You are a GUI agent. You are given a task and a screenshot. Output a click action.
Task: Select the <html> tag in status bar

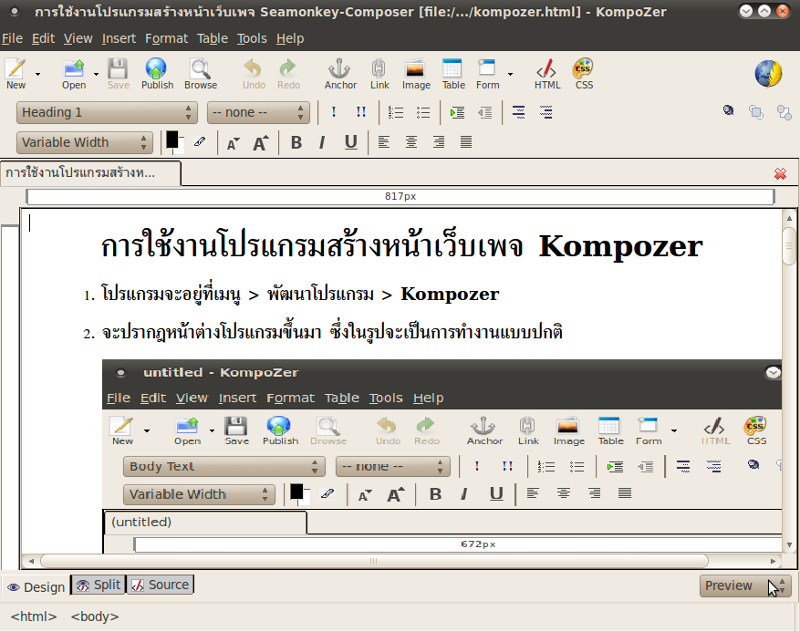tap(34, 617)
